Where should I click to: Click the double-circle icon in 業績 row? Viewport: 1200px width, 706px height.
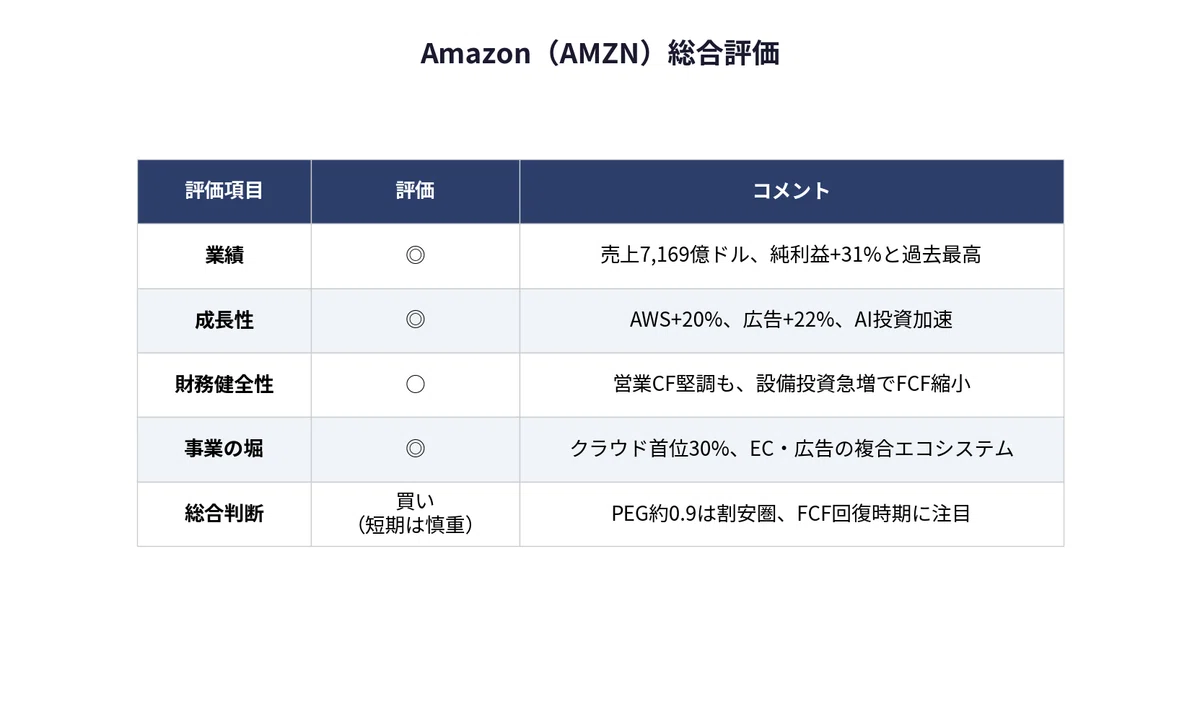tap(415, 255)
